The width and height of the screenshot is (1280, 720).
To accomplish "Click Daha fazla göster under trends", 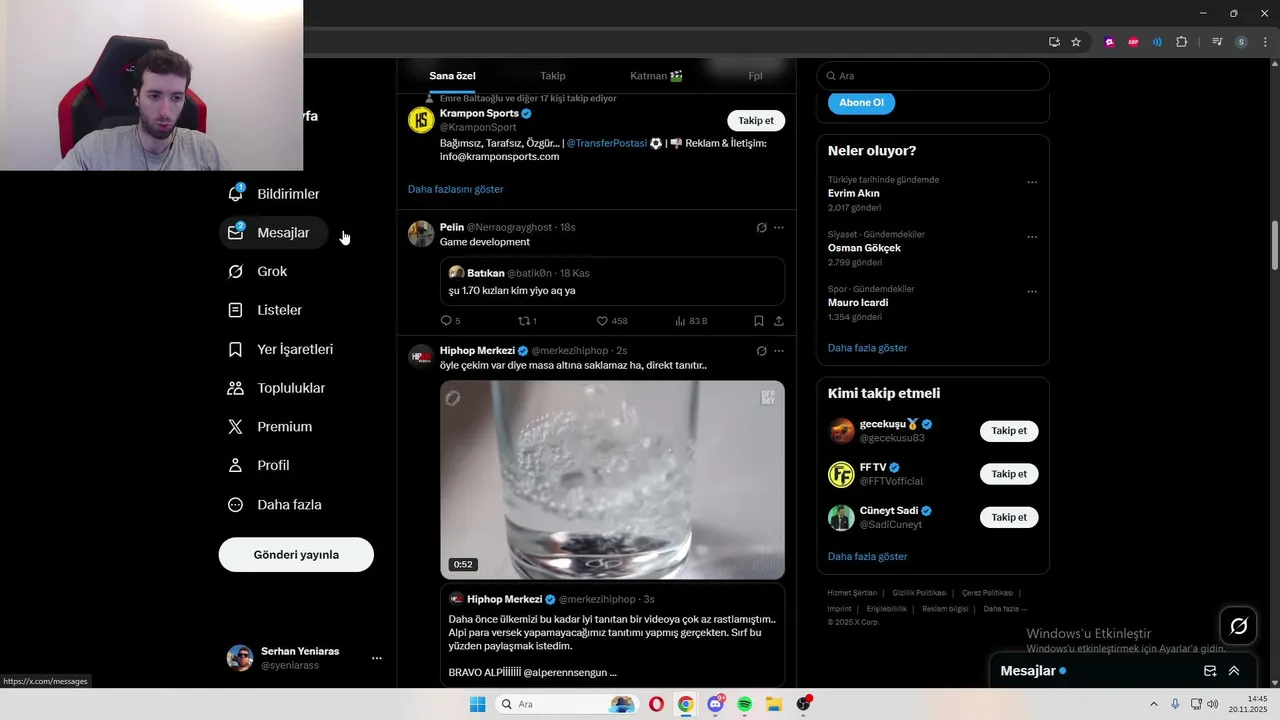I will 867,348.
